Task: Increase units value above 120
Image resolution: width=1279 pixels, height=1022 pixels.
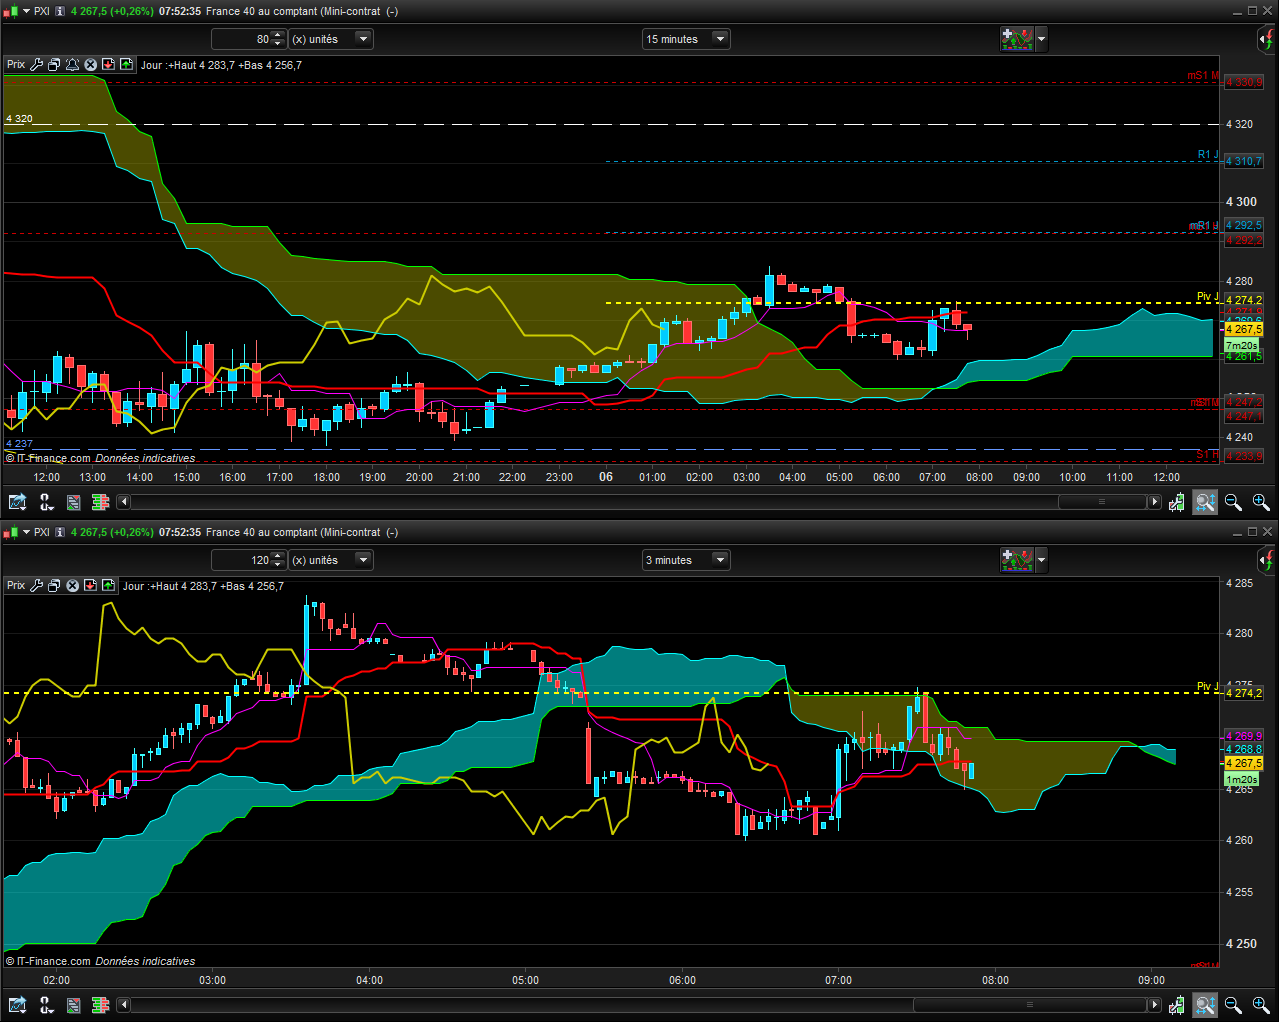Action: point(278,556)
